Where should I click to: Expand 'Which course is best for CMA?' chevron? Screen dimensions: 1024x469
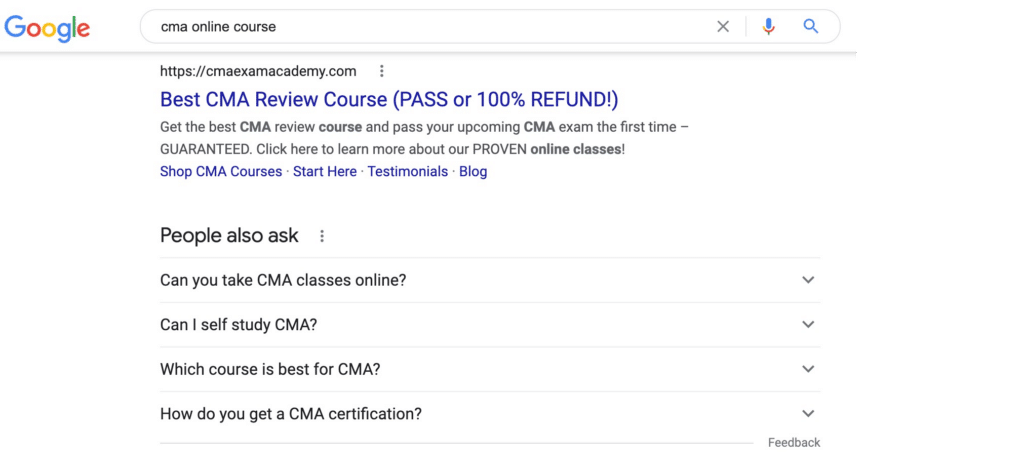808,369
